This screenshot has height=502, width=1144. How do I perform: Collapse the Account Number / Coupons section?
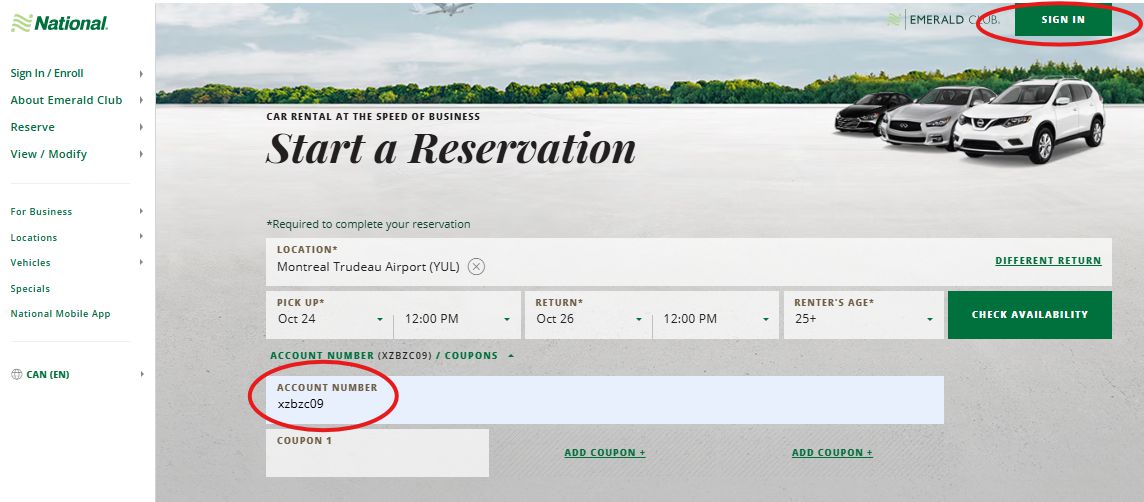click(392, 355)
